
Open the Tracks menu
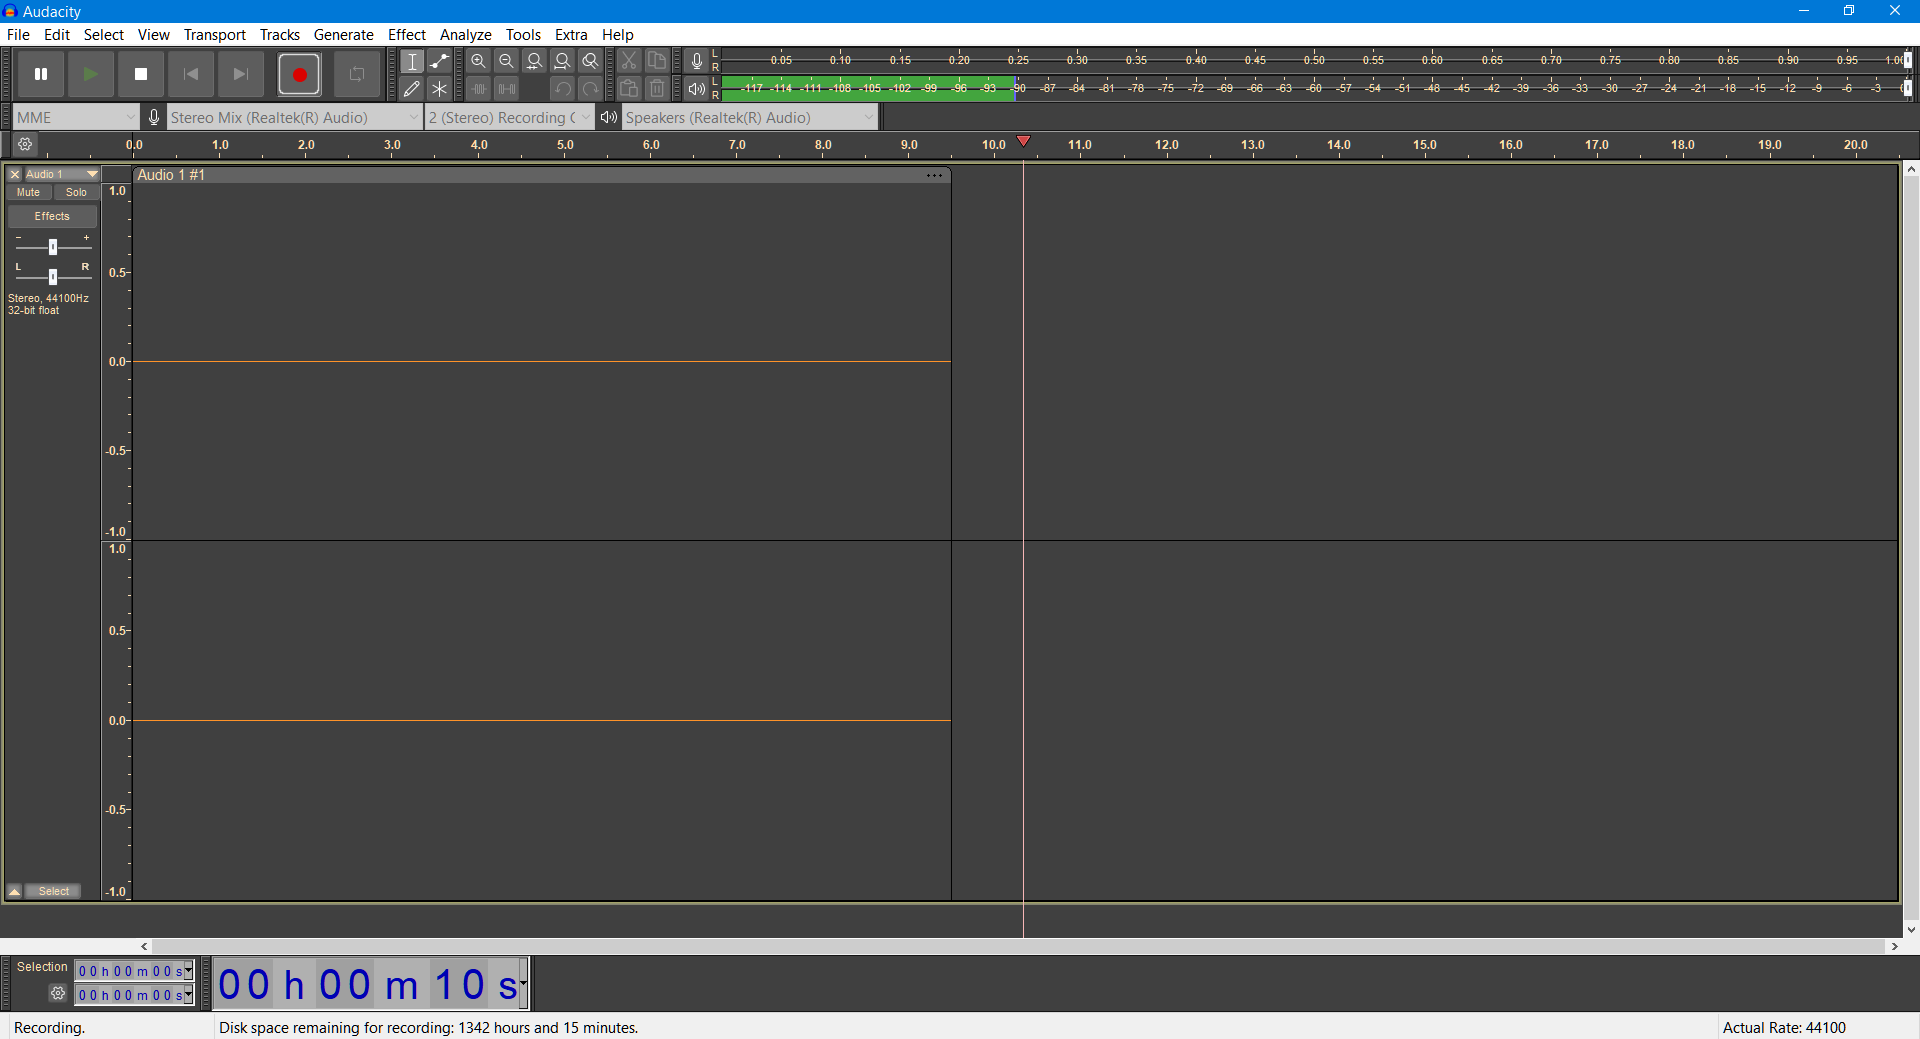280,34
